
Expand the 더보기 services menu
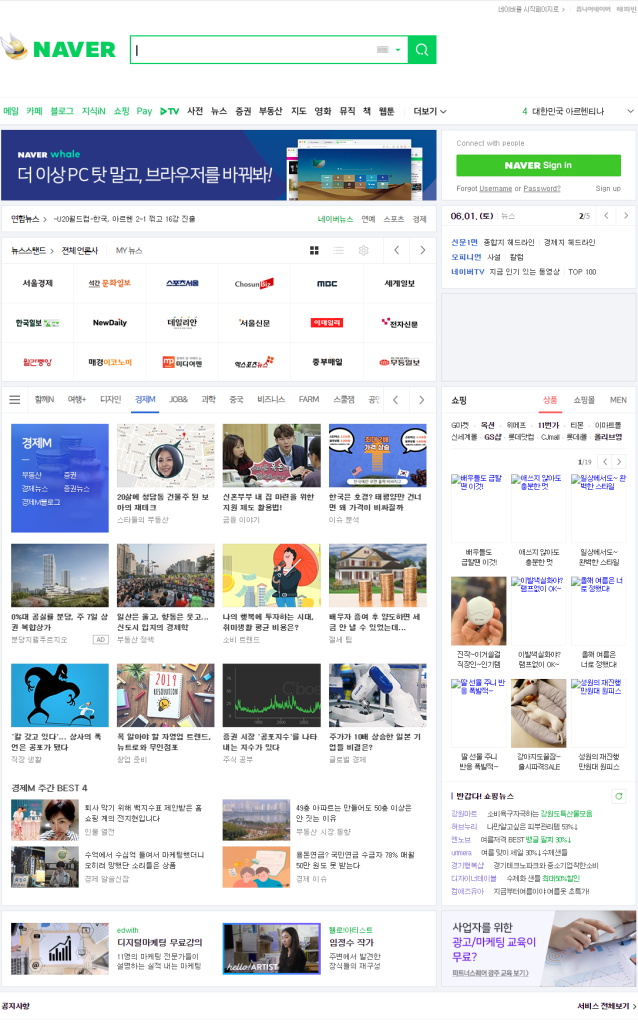click(x=430, y=111)
